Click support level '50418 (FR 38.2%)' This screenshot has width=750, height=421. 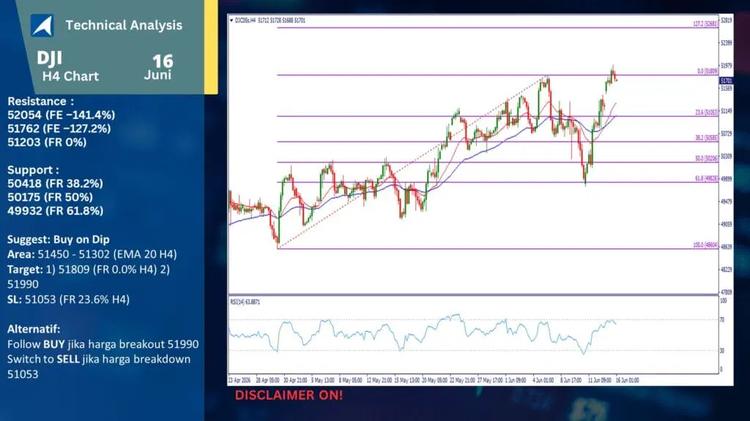click(x=55, y=183)
